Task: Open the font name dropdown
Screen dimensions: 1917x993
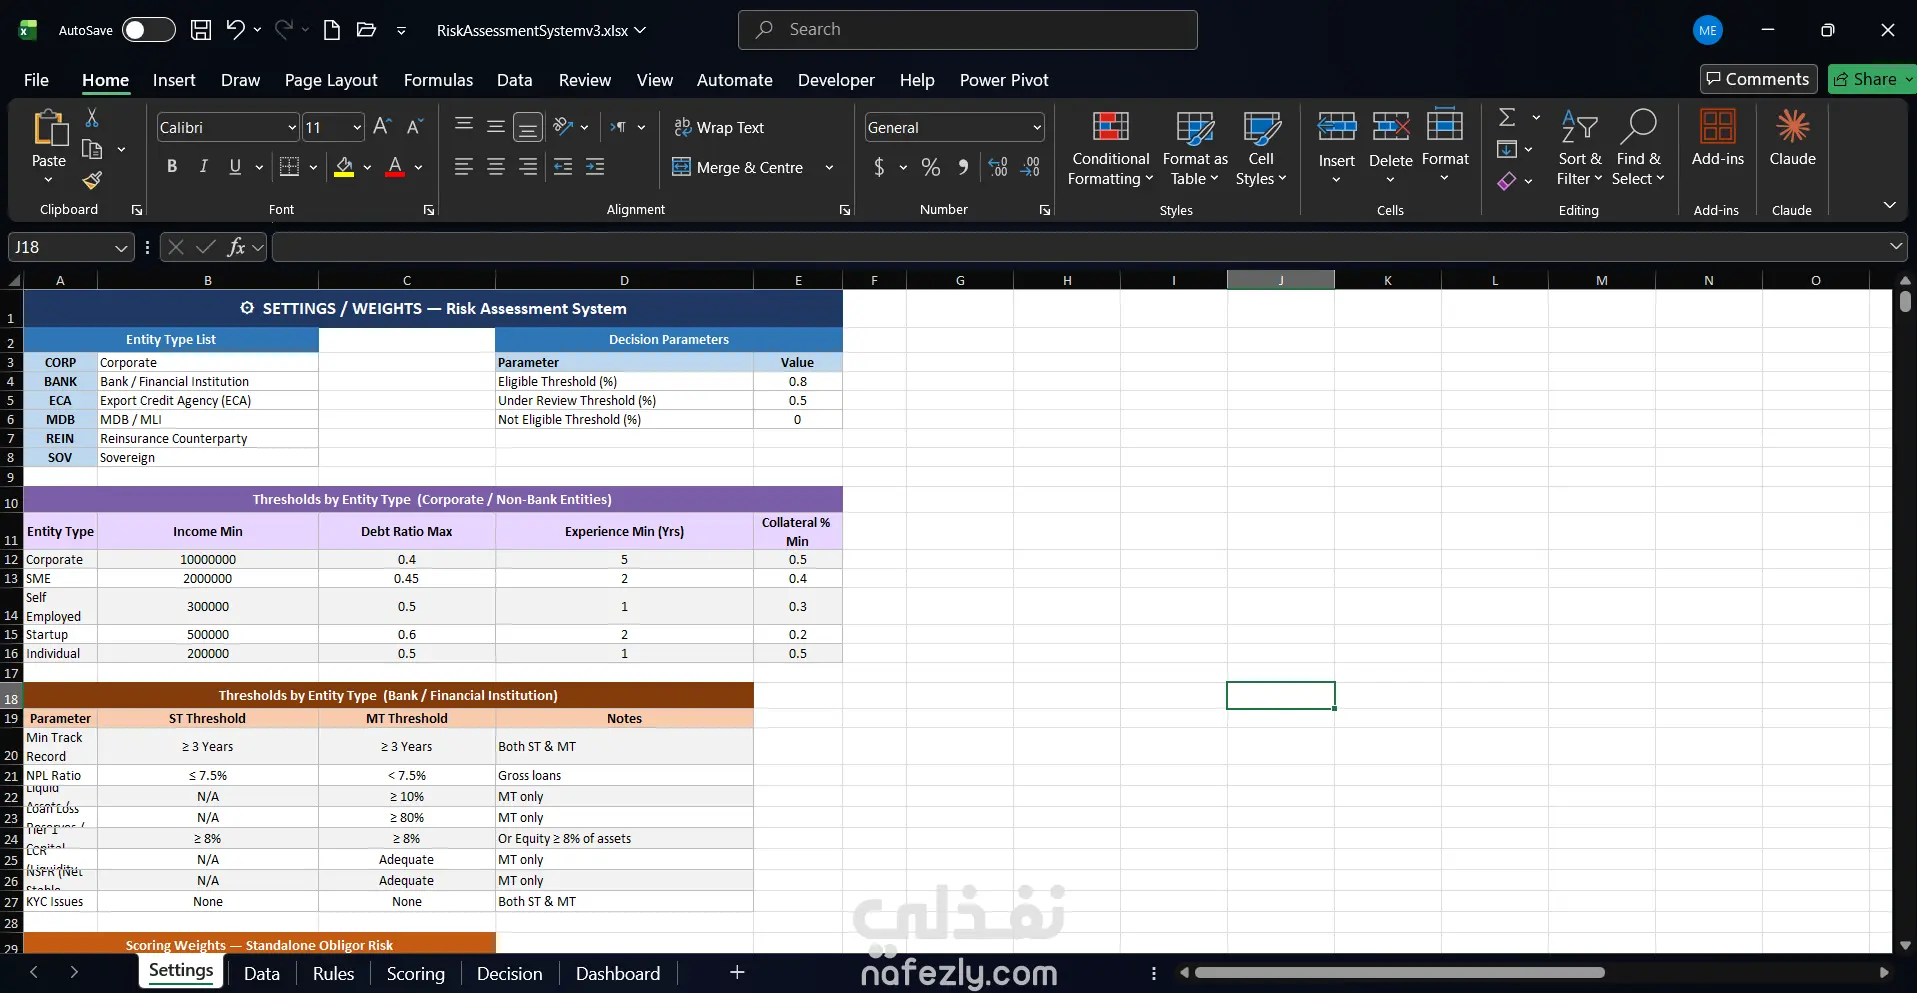Action: point(292,127)
